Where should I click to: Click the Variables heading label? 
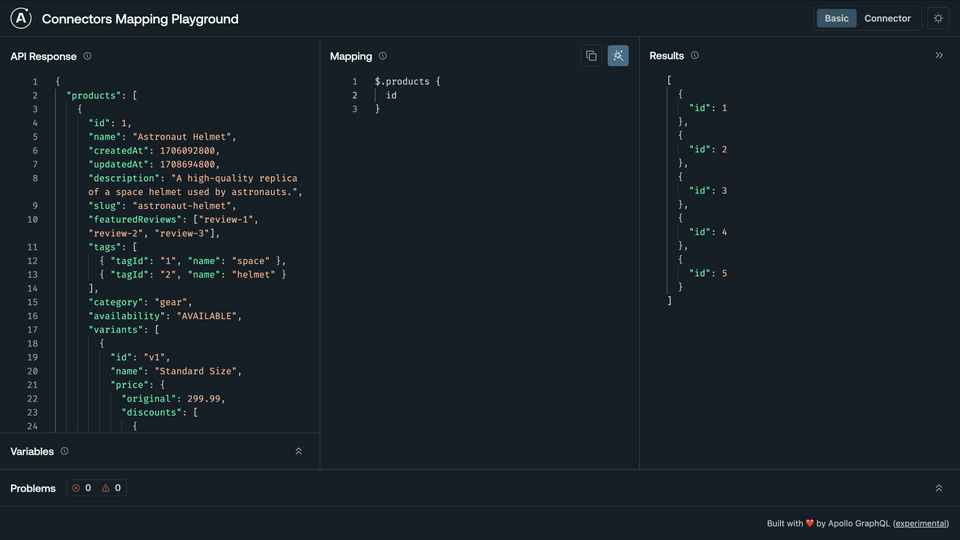coord(32,452)
